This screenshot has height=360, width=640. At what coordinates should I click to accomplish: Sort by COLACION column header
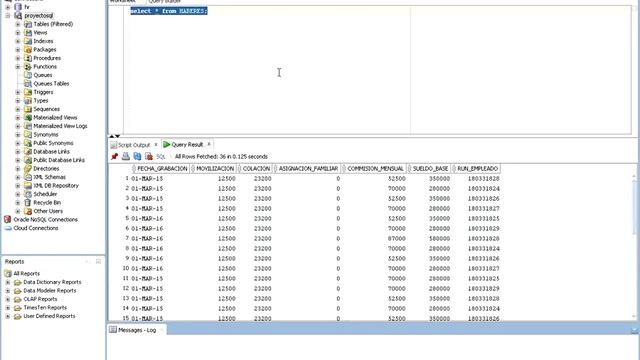click(256, 169)
